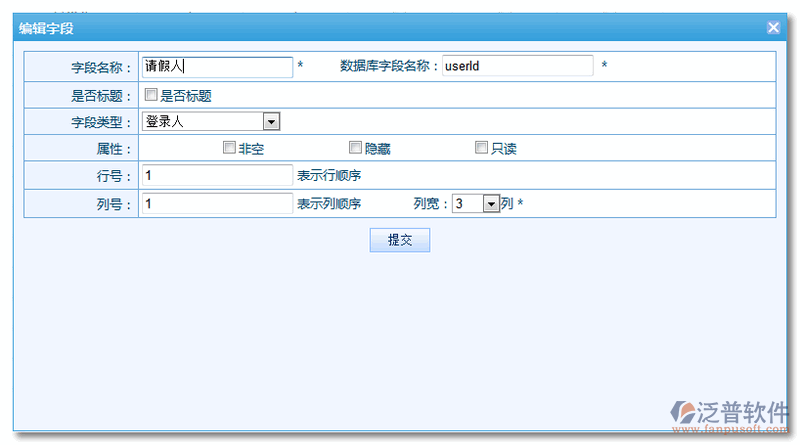Click the 字段名称 row label
The height and width of the screenshot is (445, 800).
pos(100,67)
